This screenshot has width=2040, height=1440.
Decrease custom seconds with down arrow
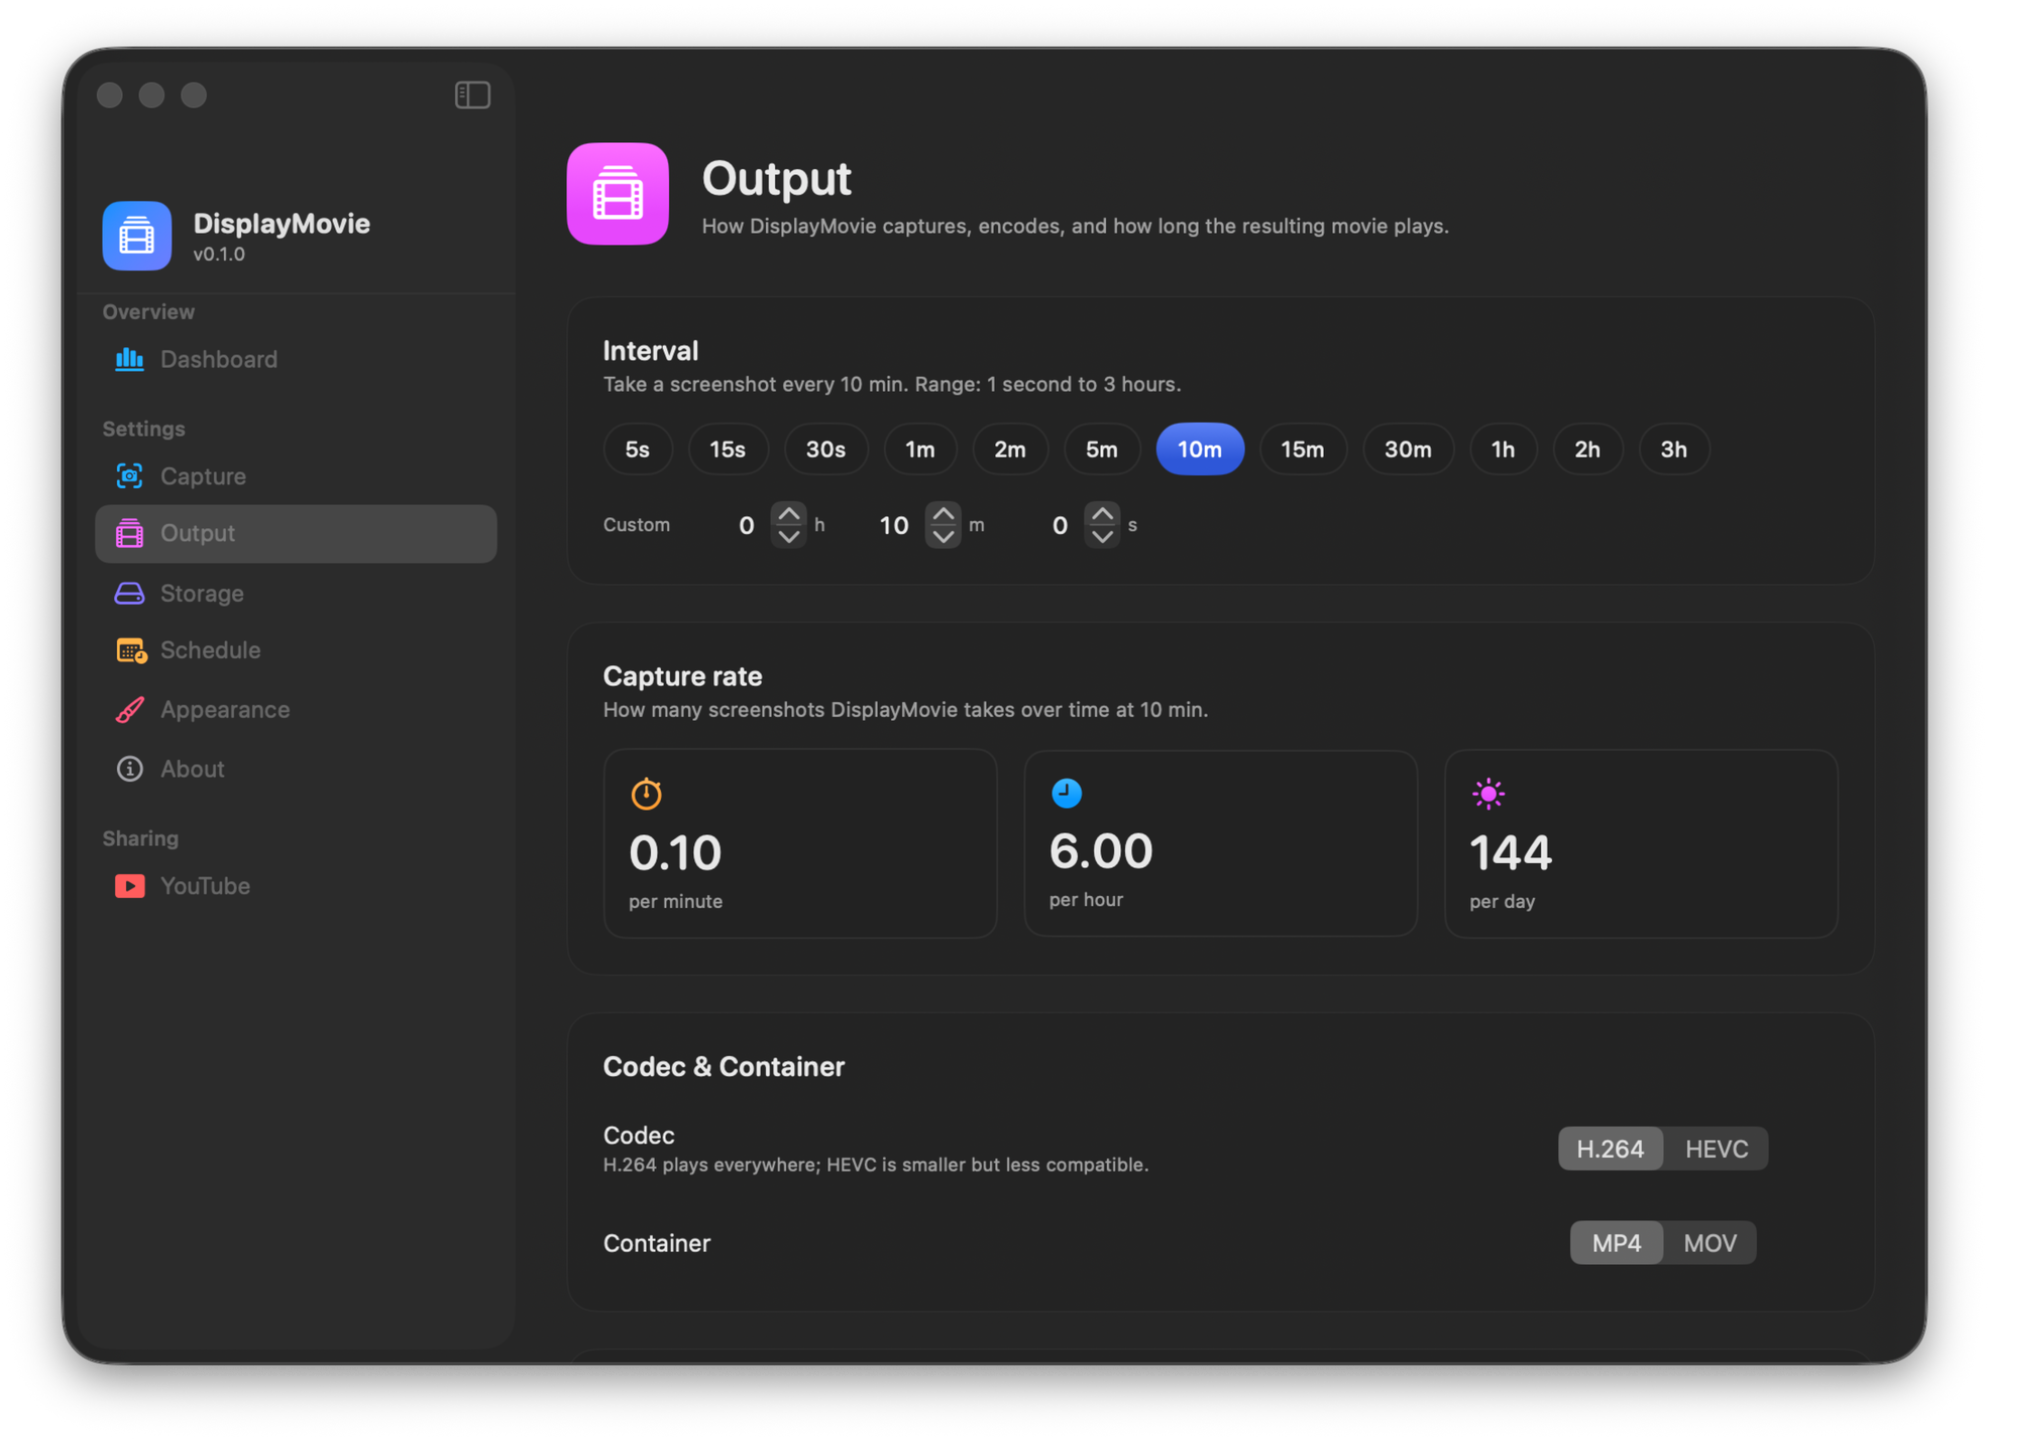pyautogui.click(x=1102, y=536)
